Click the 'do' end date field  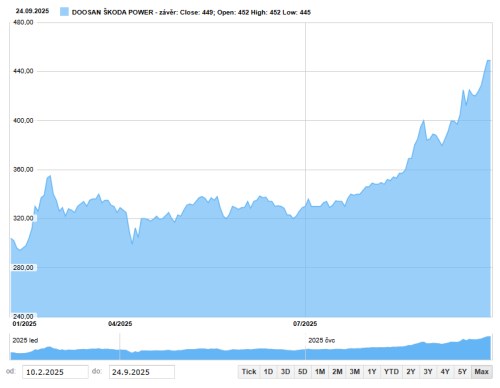[142, 372]
